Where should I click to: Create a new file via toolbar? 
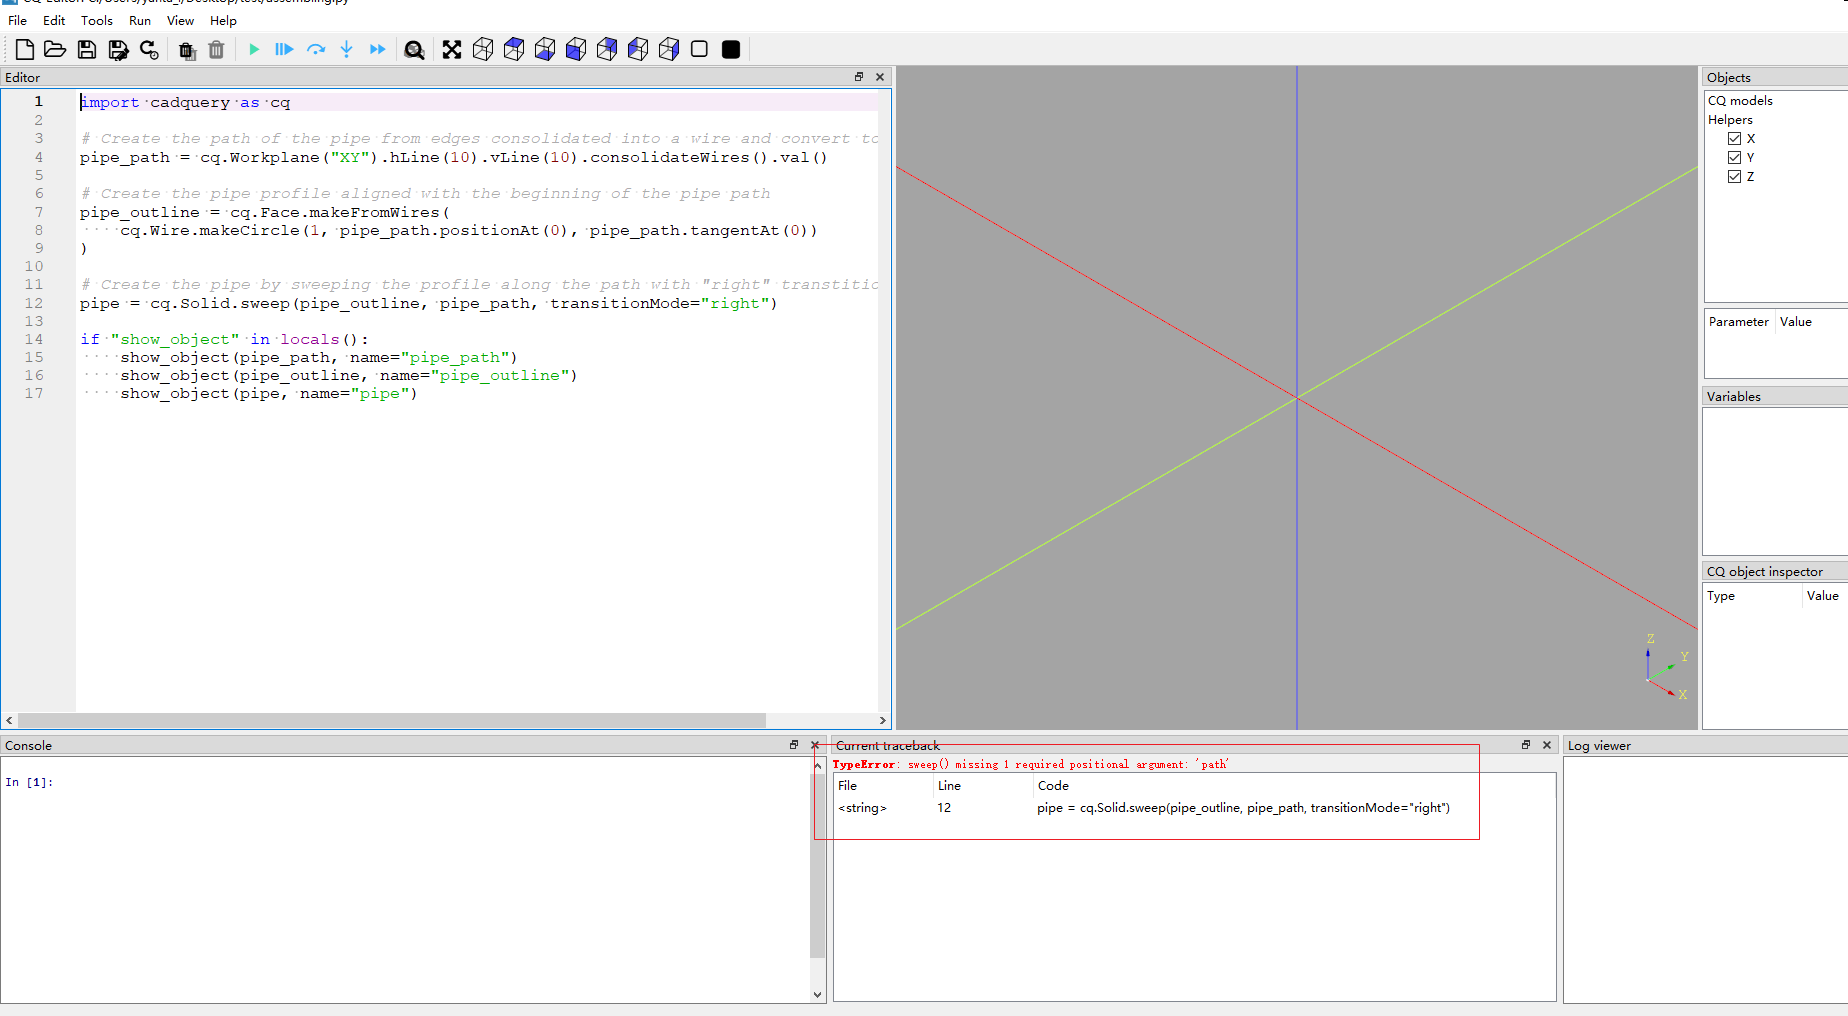[x=25, y=49]
